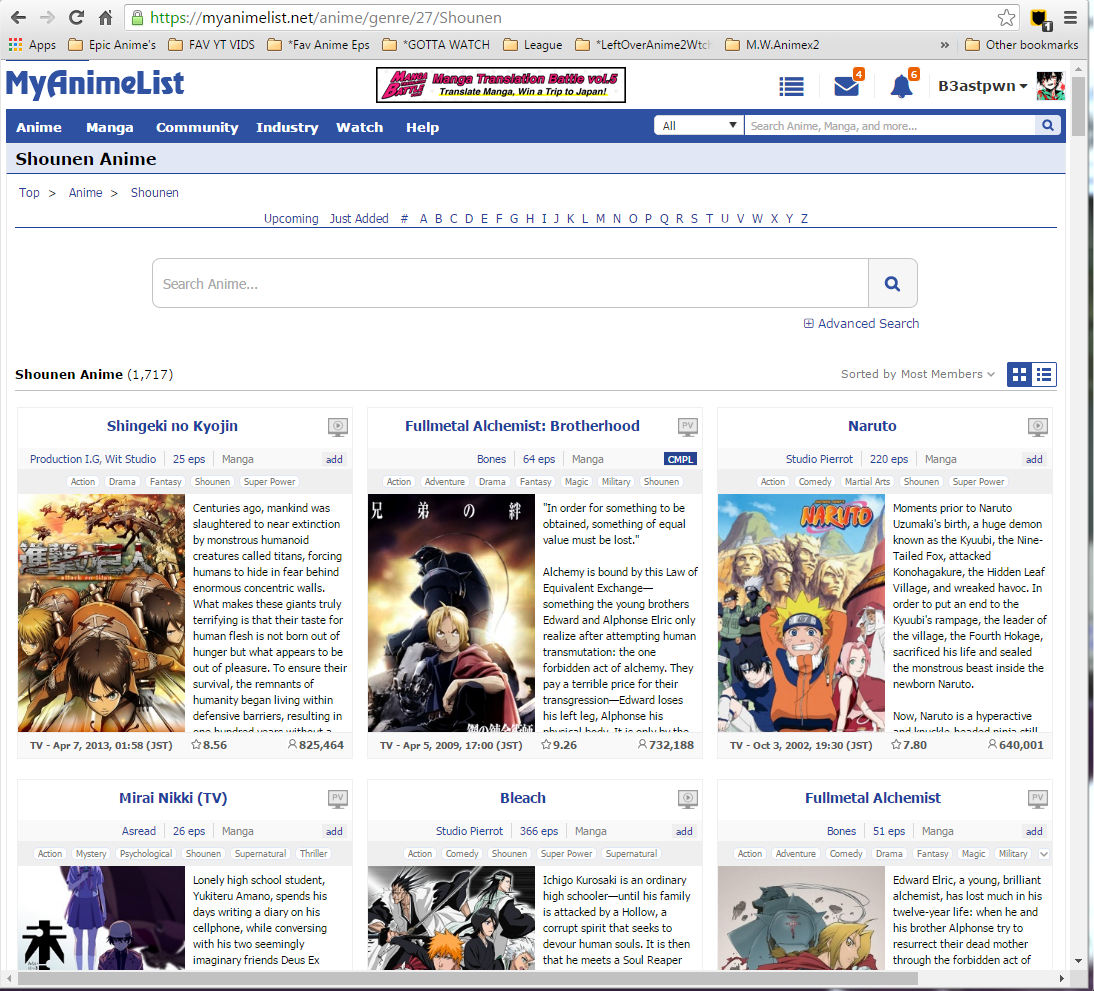Image resolution: width=1094 pixels, height=991 pixels.
Task: Play Bleach preview video icon
Action: click(688, 798)
